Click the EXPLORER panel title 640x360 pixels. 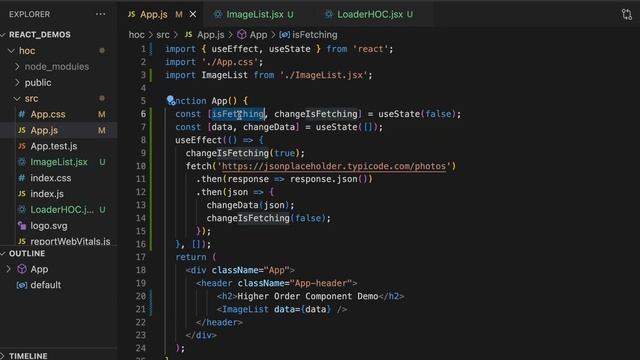tap(29, 14)
